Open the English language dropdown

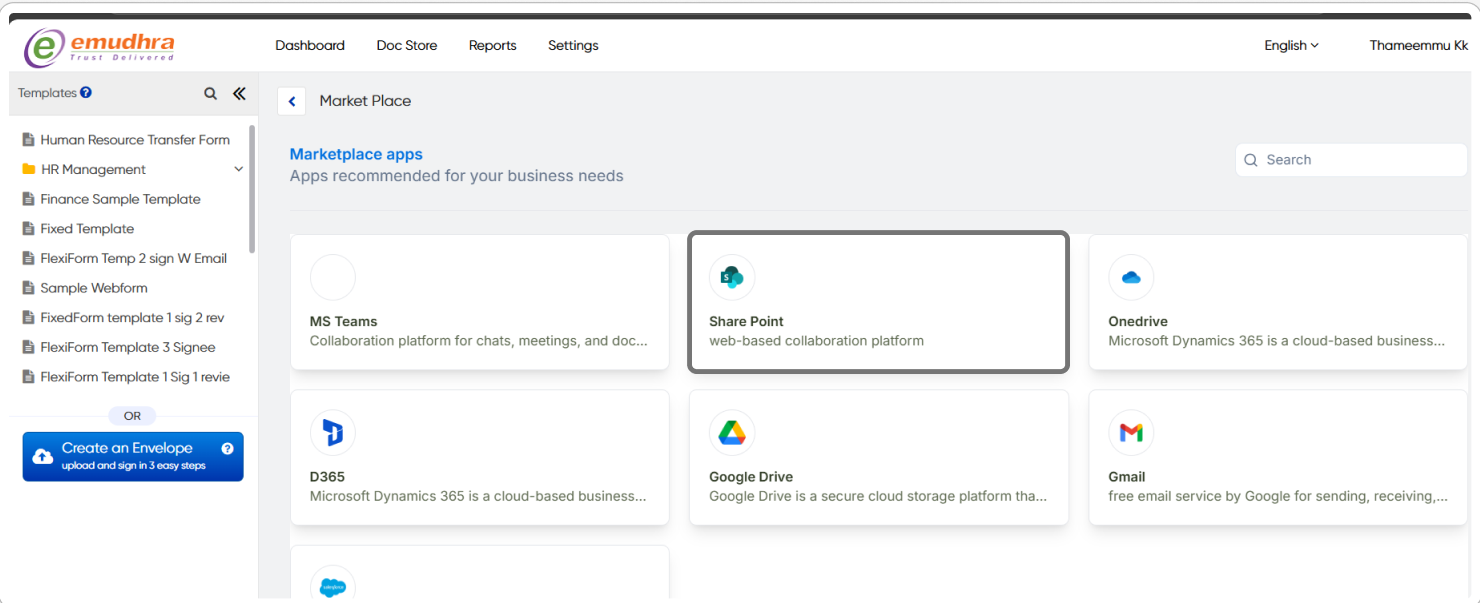(1291, 45)
